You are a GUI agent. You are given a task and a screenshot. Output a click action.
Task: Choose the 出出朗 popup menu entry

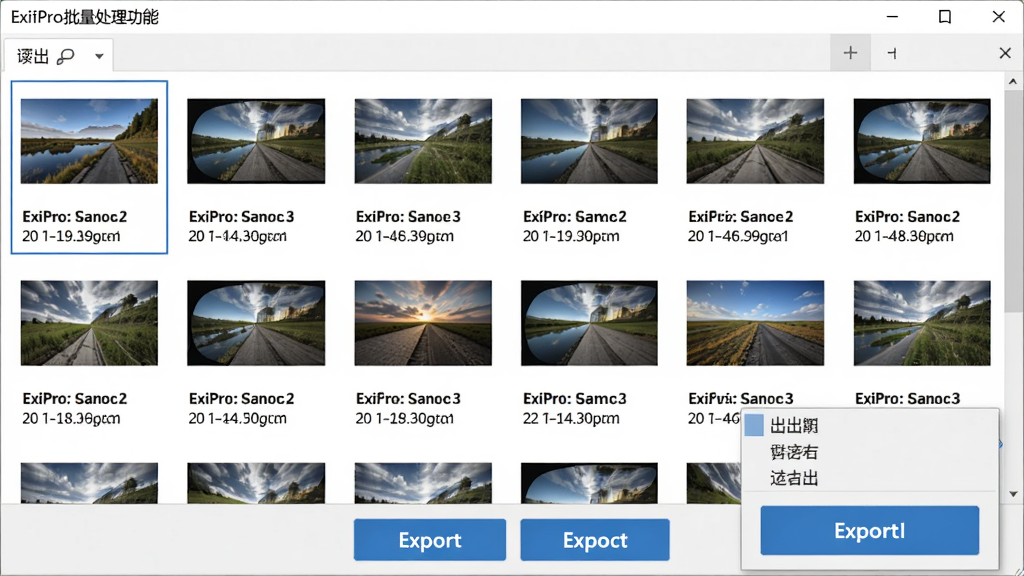coord(870,426)
